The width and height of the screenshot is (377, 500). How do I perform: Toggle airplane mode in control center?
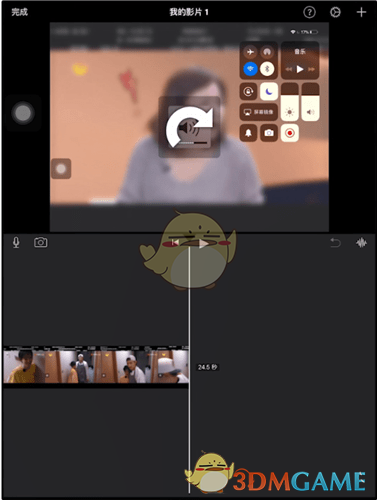pyautogui.click(x=250, y=52)
